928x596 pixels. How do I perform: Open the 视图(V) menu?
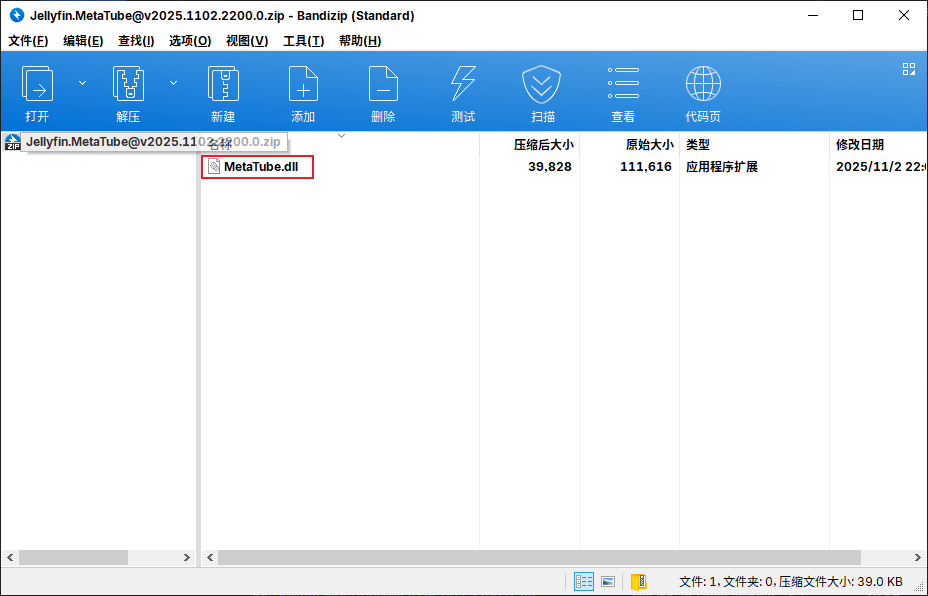click(x=247, y=41)
